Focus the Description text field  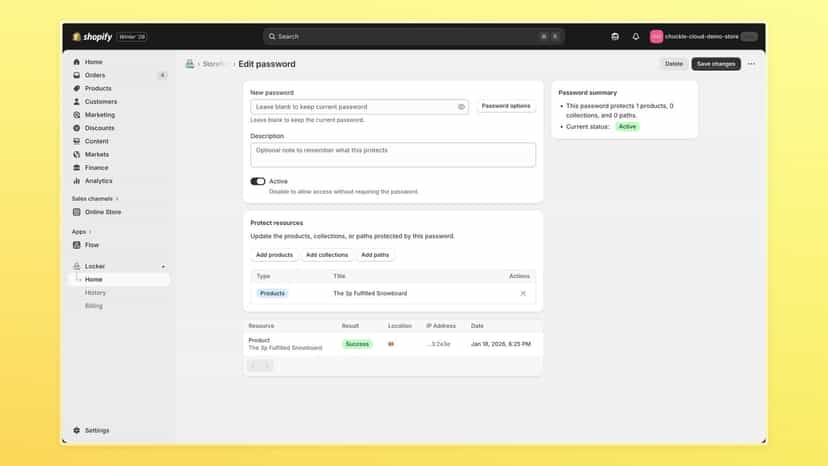[393, 155]
